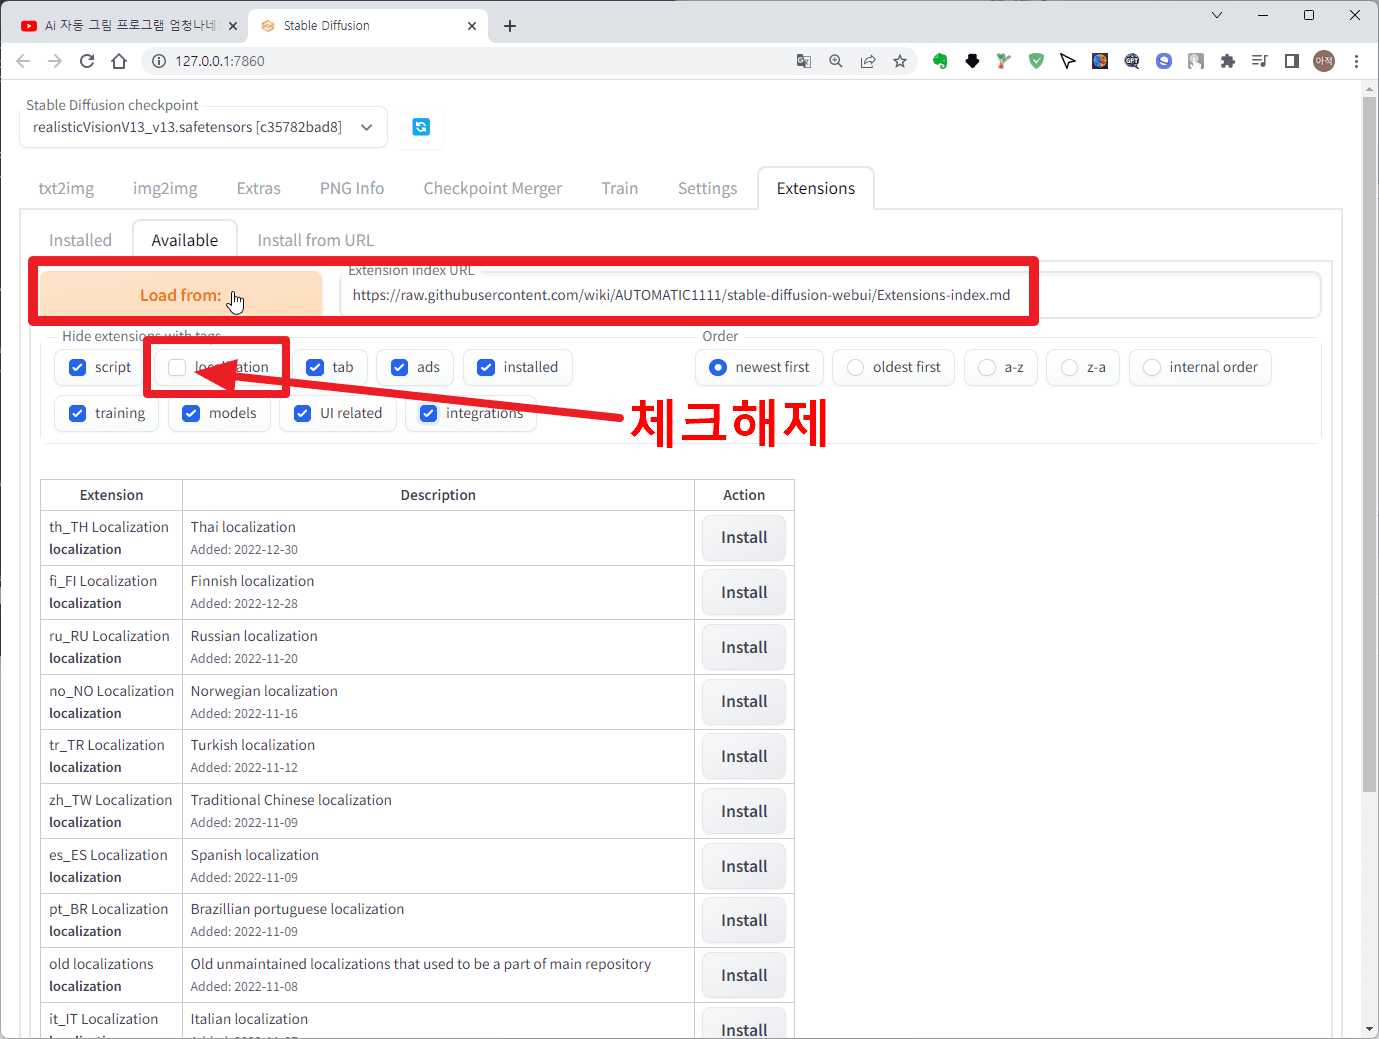Install ru_RU Localization extension
This screenshot has width=1379, height=1039.
coord(744,648)
